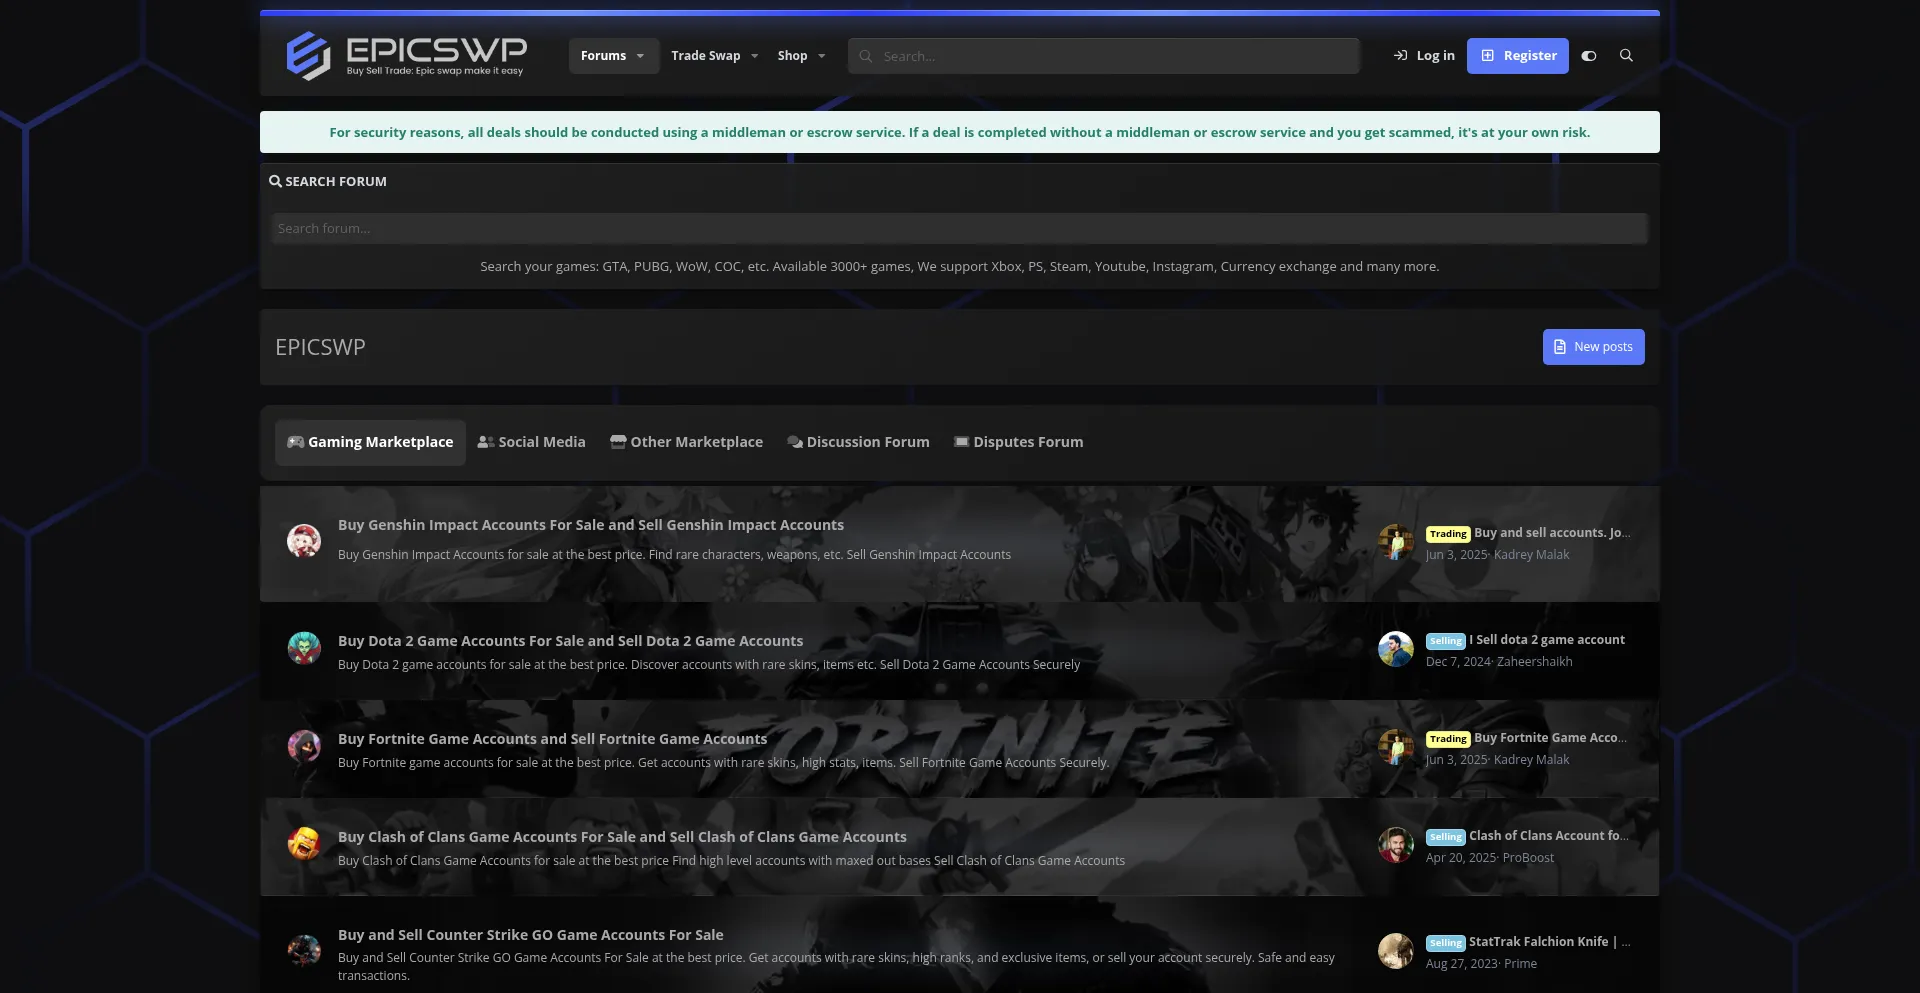Click the Dota 2 forum icon
Viewport: 1920px width, 993px height.
(304, 649)
